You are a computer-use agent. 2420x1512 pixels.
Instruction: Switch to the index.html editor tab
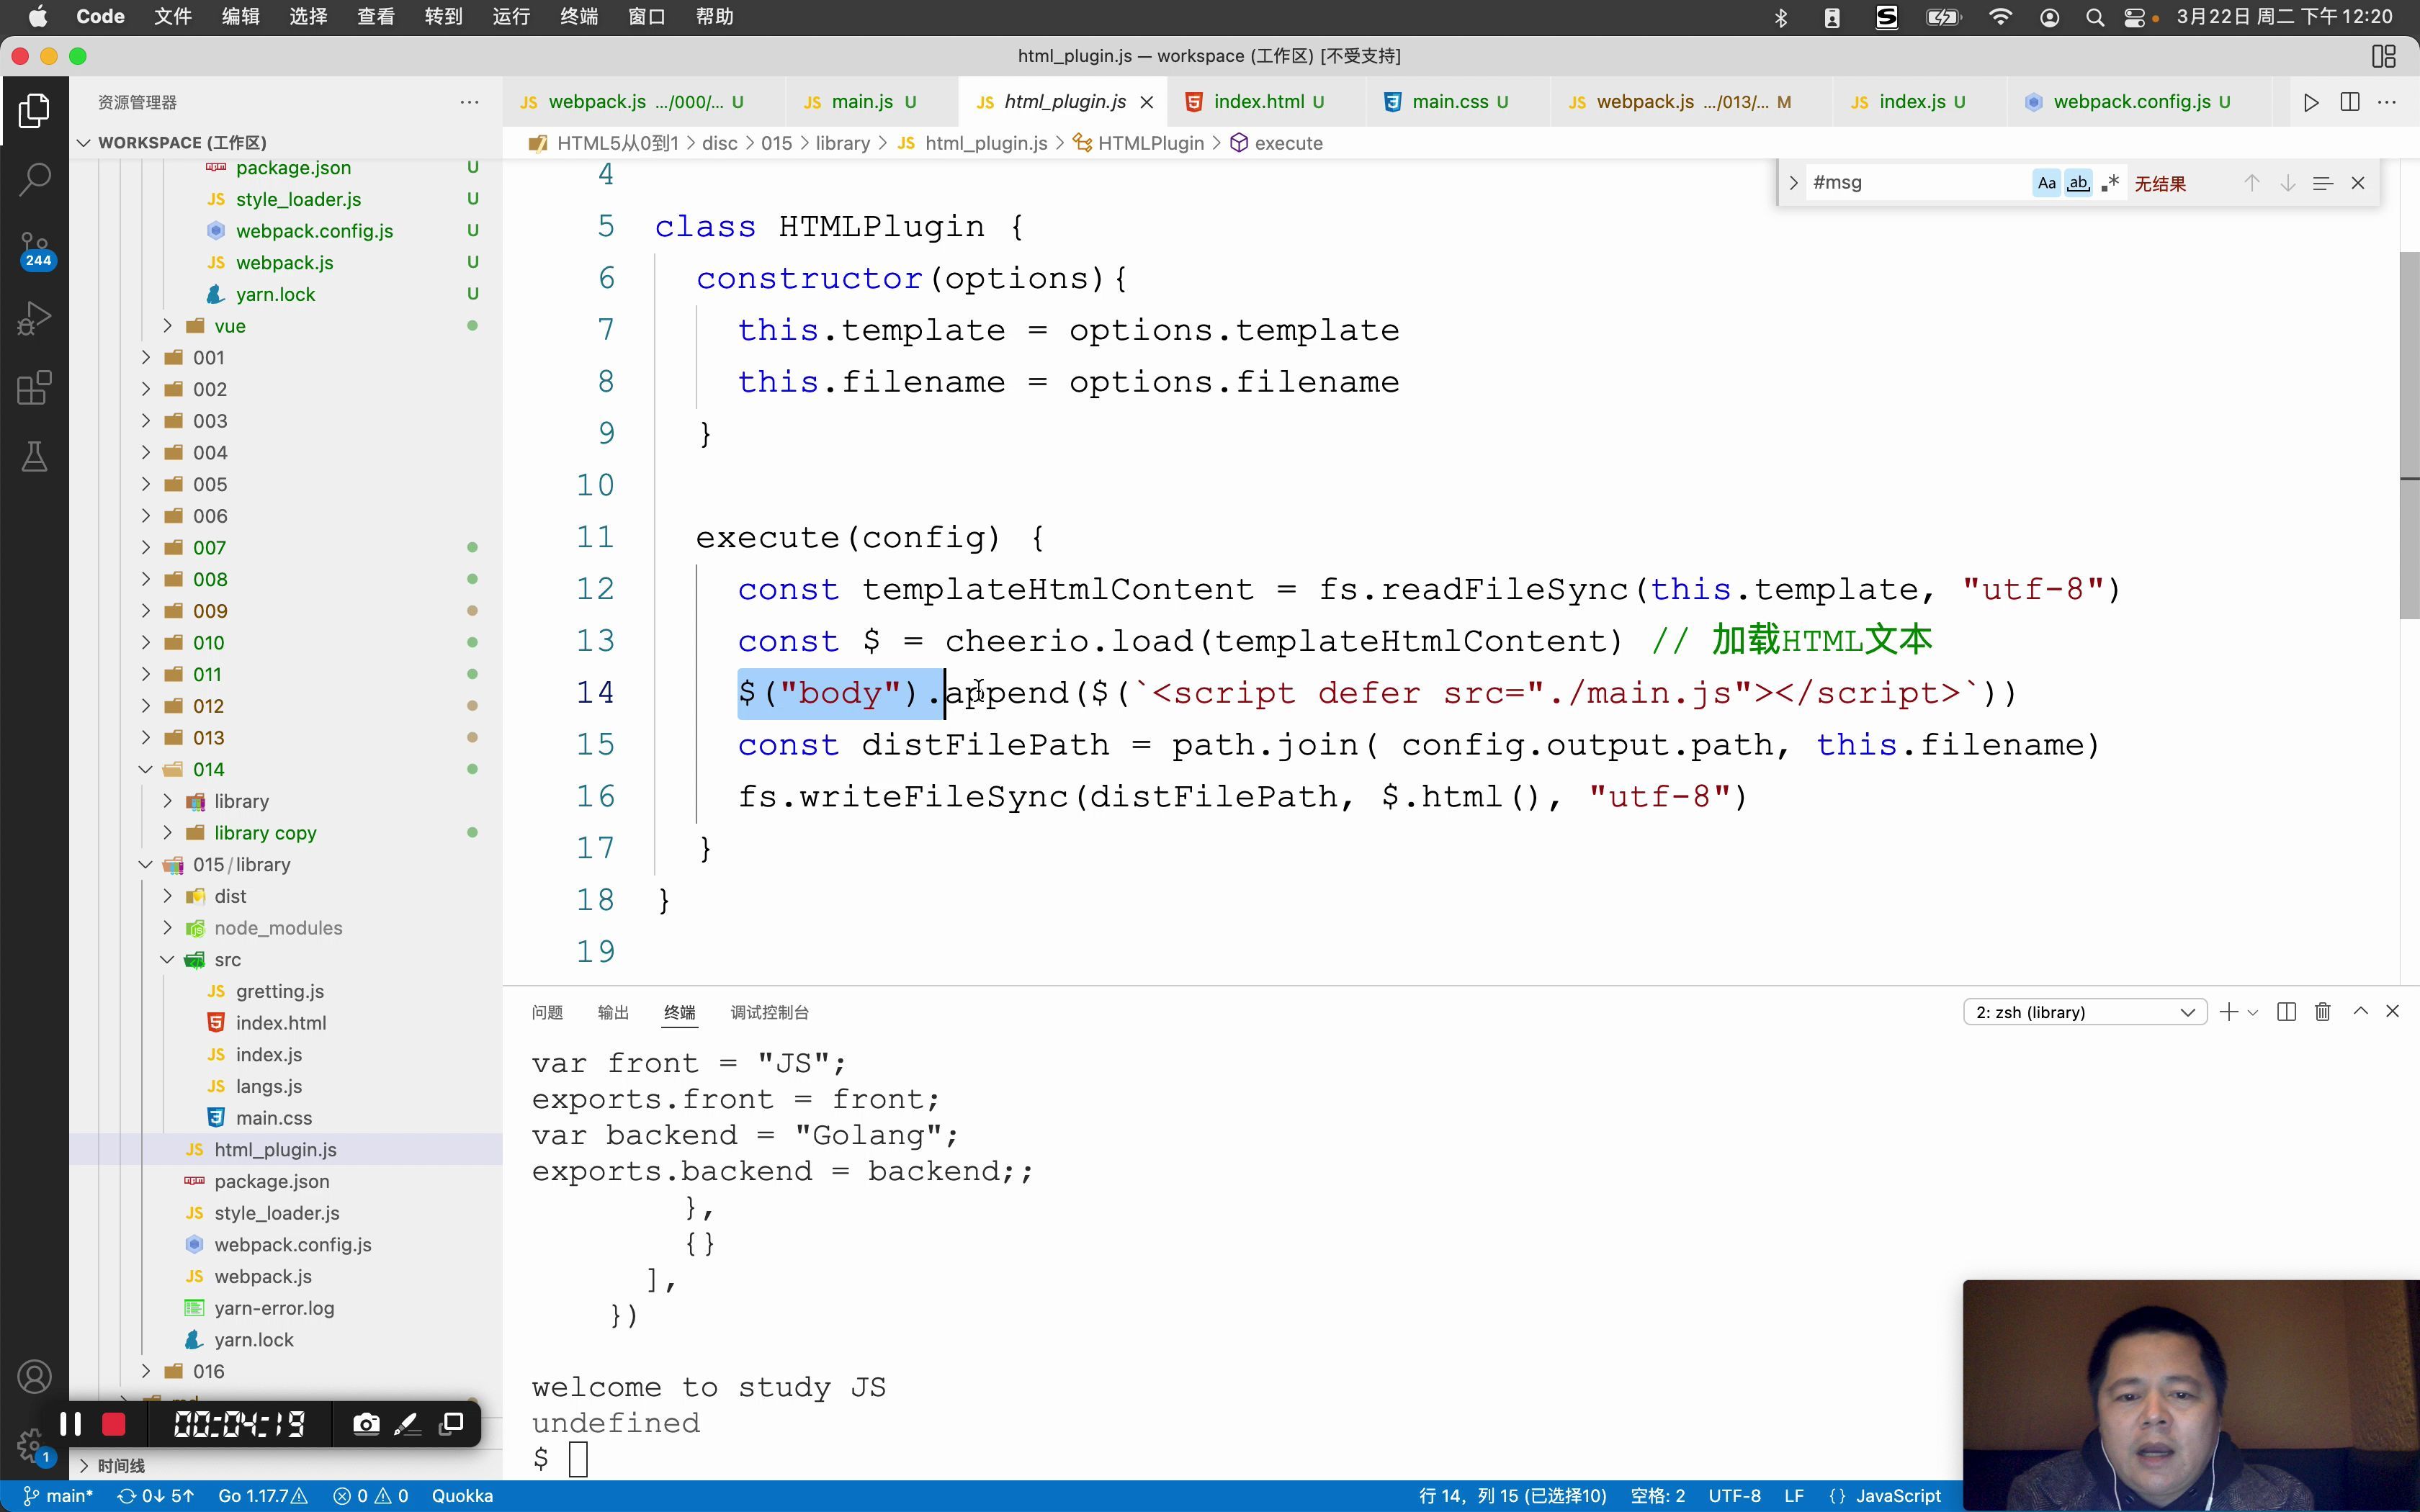tap(1257, 102)
